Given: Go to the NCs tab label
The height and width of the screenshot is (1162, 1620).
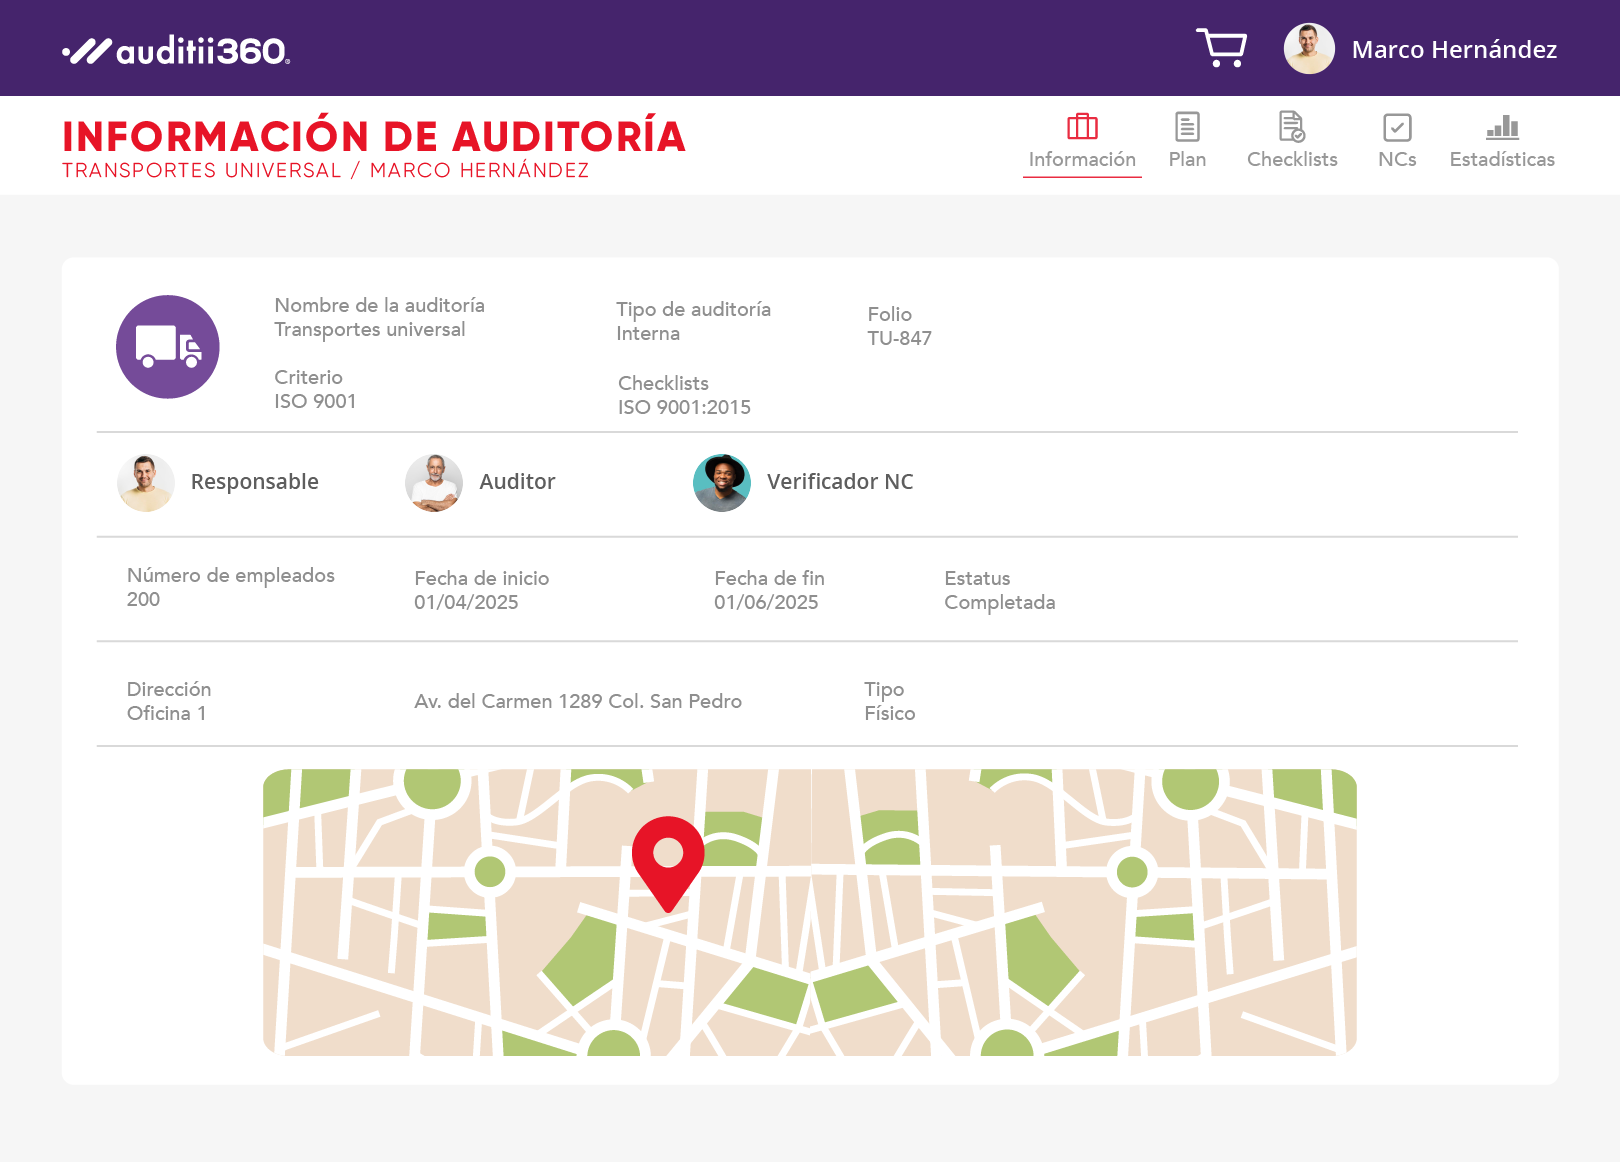Looking at the screenshot, I should (1397, 160).
